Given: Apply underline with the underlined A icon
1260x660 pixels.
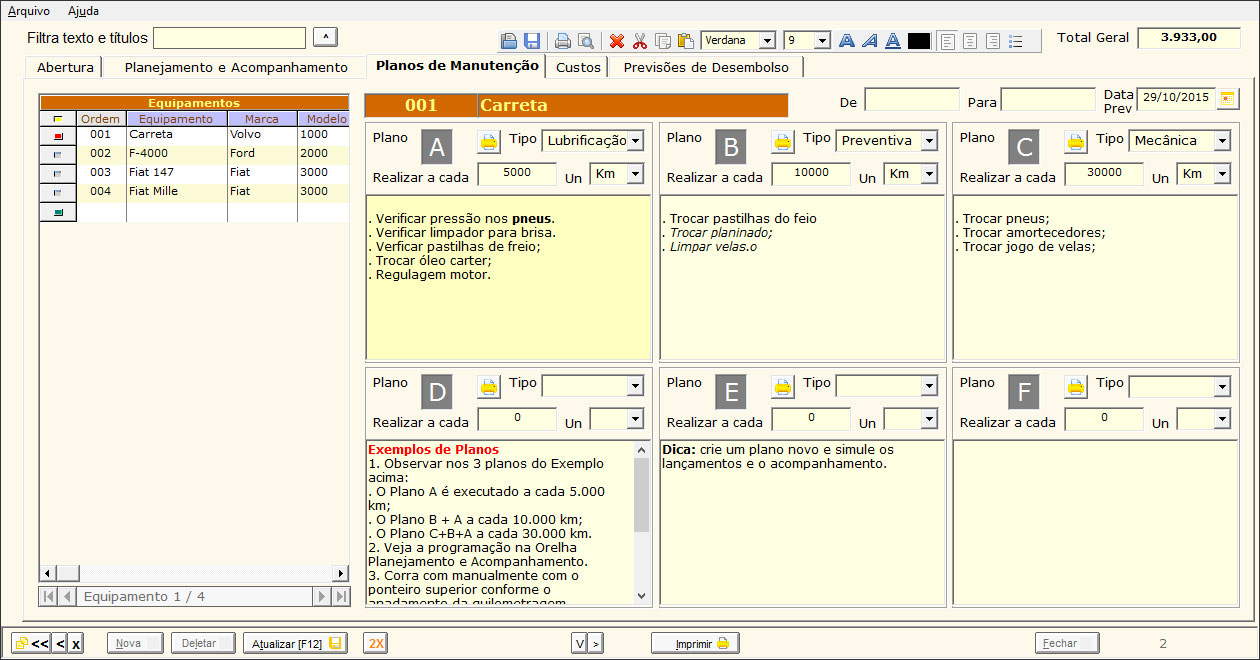Looking at the screenshot, I should point(893,41).
